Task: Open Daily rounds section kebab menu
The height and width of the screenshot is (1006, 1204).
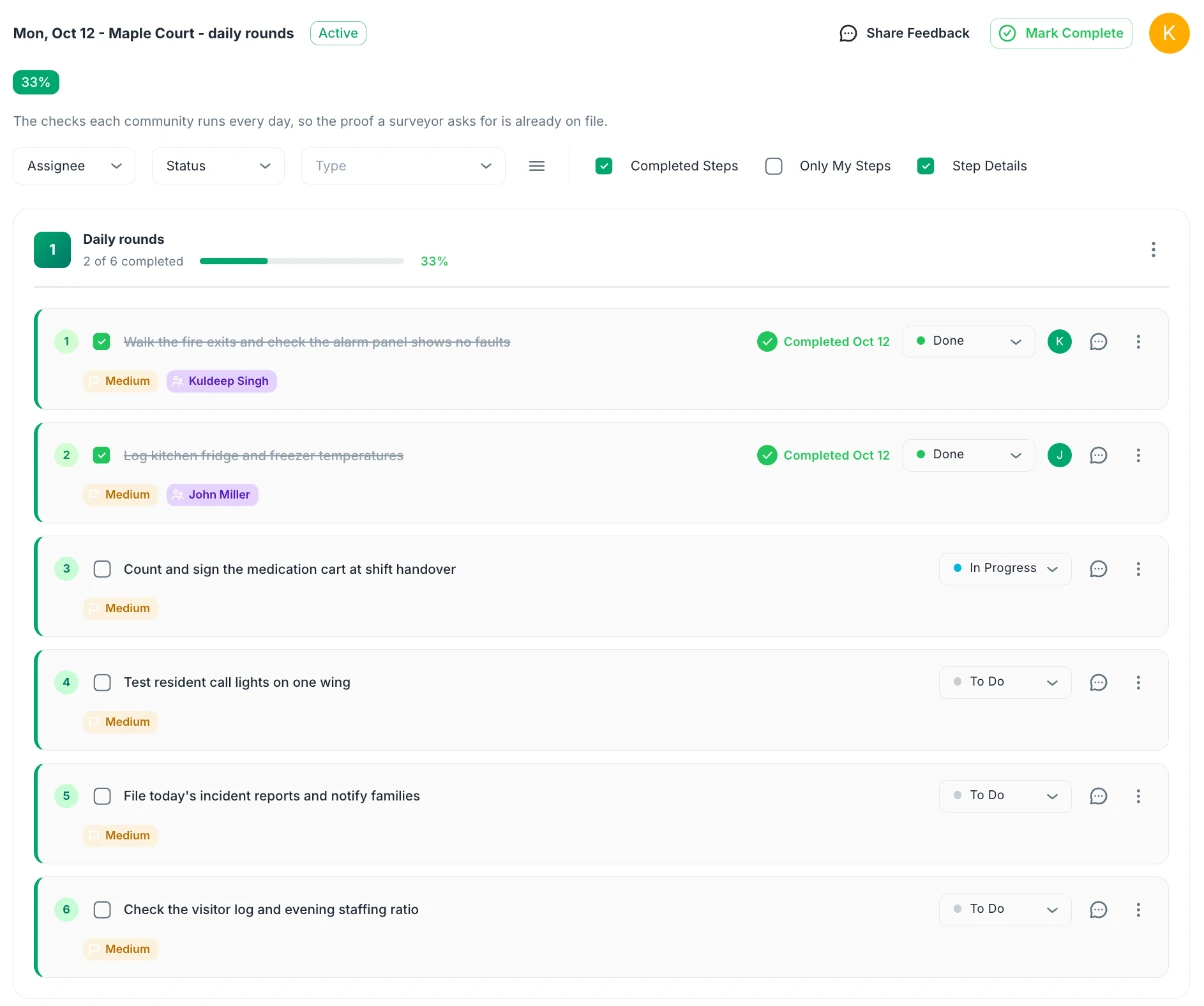Action: click(x=1153, y=250)
